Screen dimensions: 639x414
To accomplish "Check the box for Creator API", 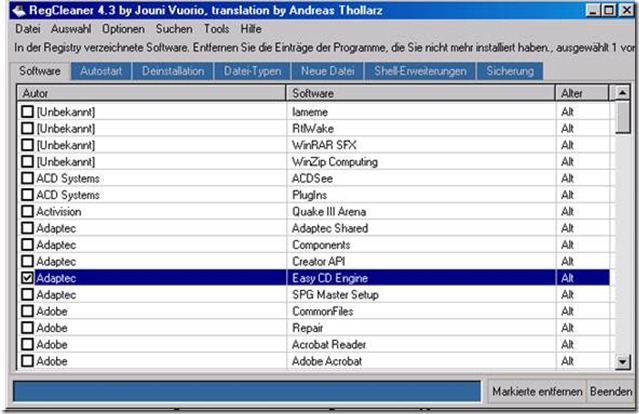I will pyautogui.click(x=27, y=261).
